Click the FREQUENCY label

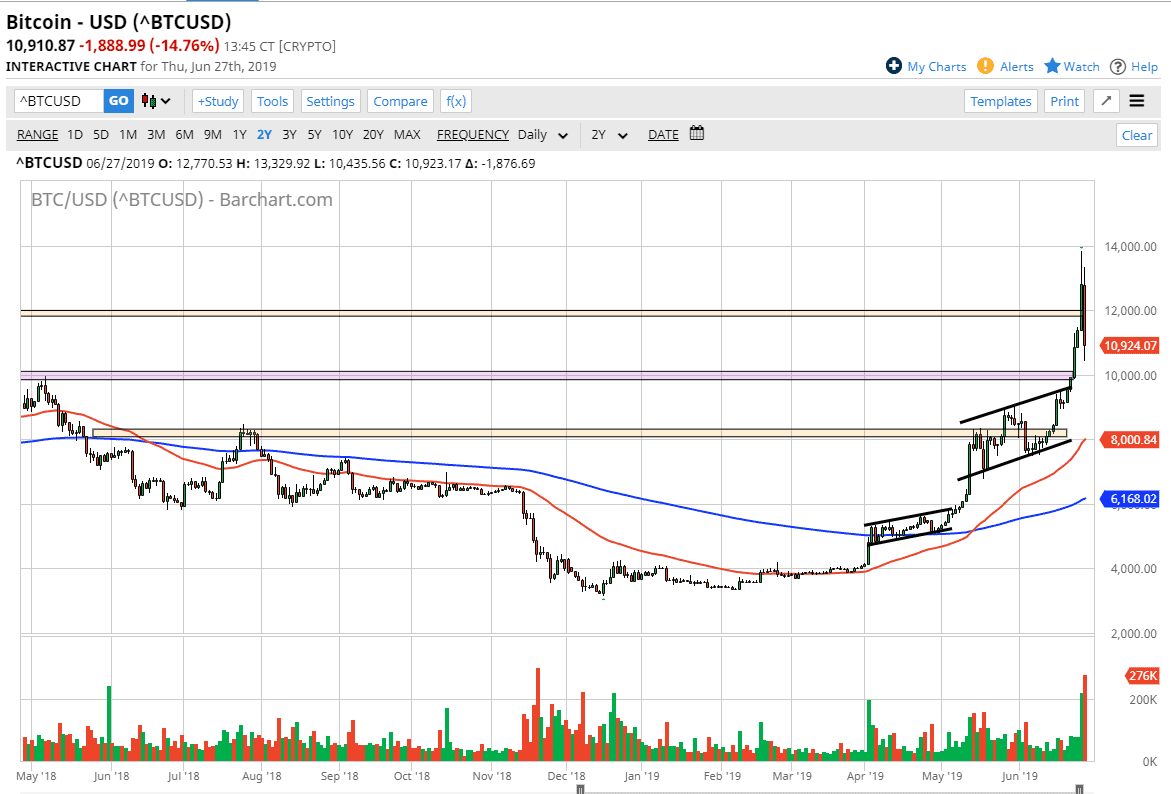[x=473, y=134]
